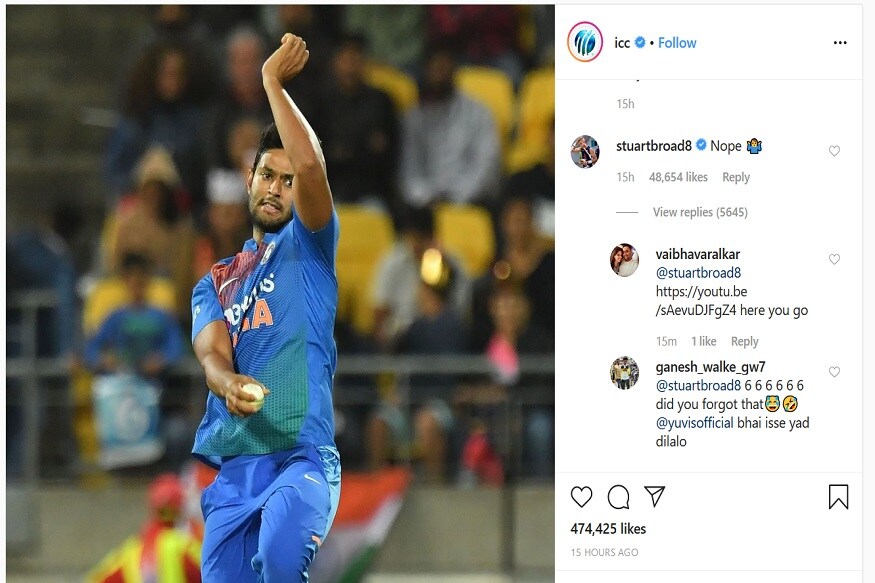
Task: View the 474,425 likes list
Action: 608,529
